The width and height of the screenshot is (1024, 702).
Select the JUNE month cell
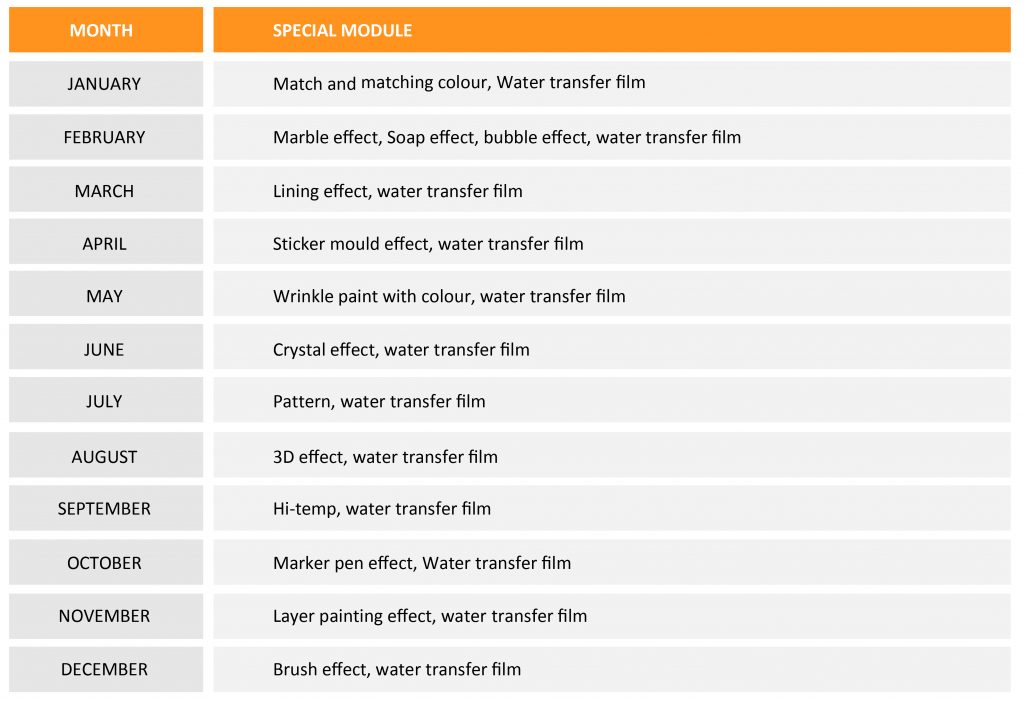pos(106,348)
